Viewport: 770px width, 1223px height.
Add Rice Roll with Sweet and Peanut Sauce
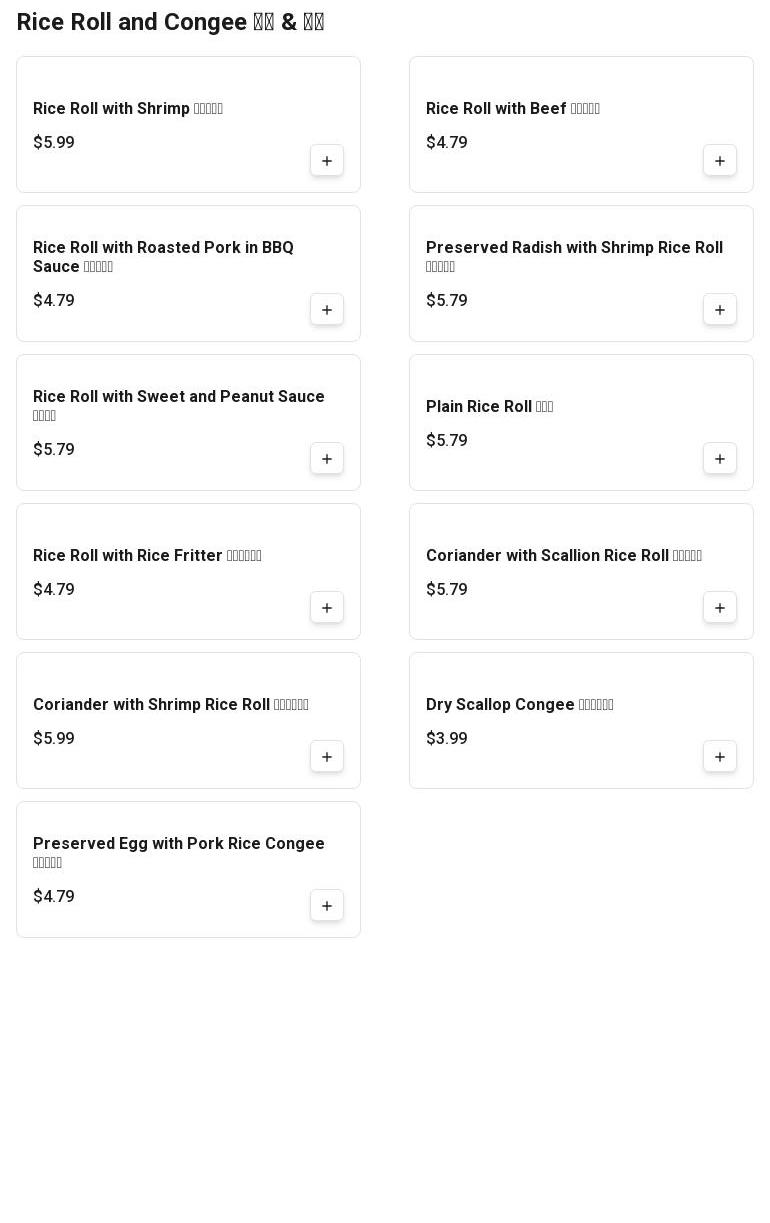327,459
